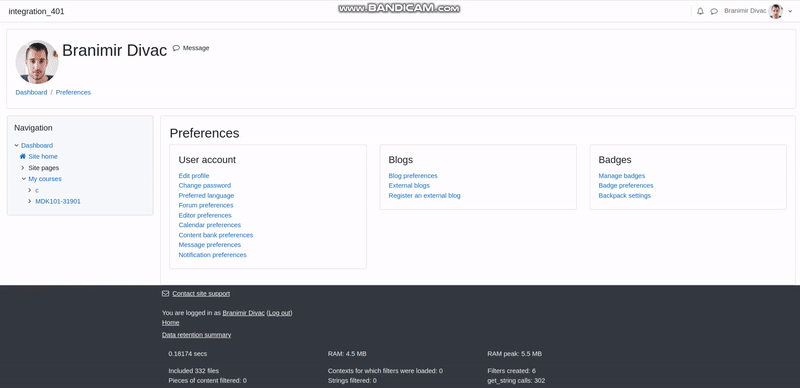Click the Badges section heading

click(615, 160)
